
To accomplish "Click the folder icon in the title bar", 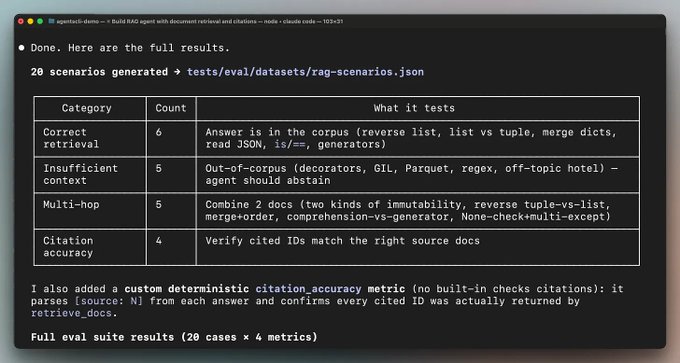I will point(52,21).
